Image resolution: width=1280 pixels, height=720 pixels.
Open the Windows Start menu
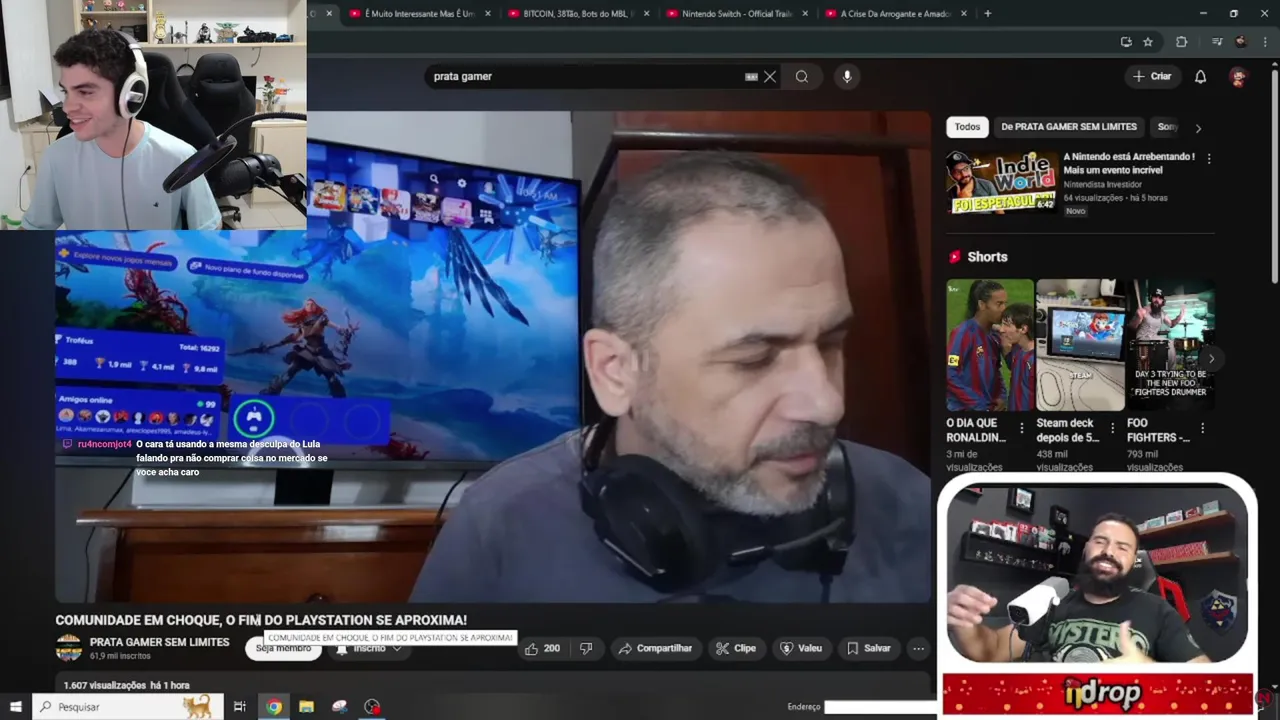[16, 707]
